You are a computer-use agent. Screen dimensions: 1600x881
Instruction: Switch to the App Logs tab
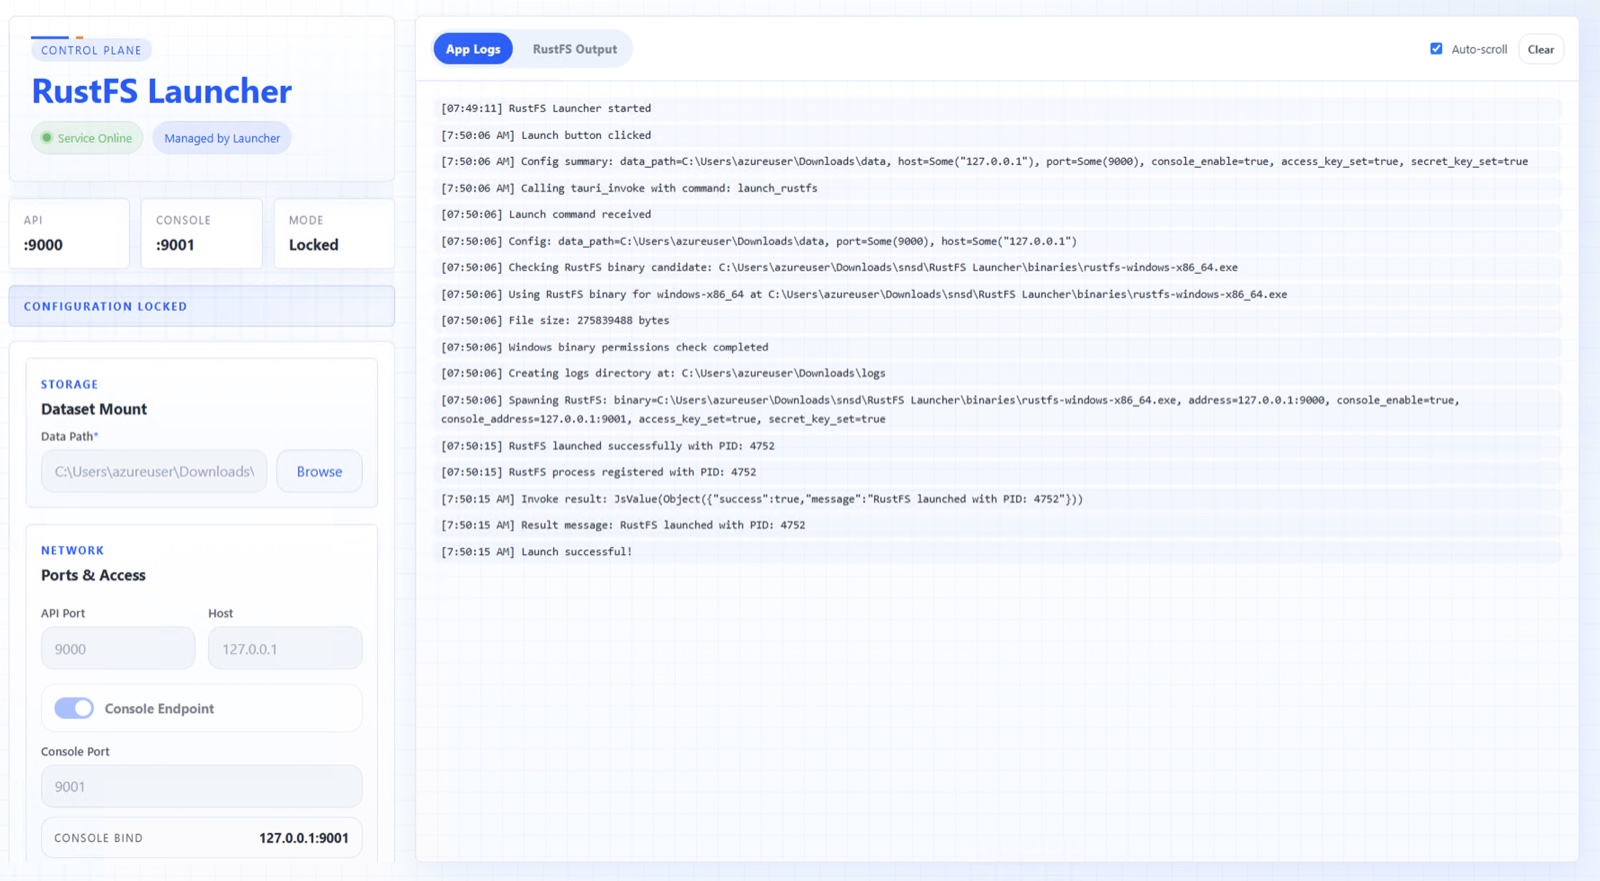pos(473,49)
